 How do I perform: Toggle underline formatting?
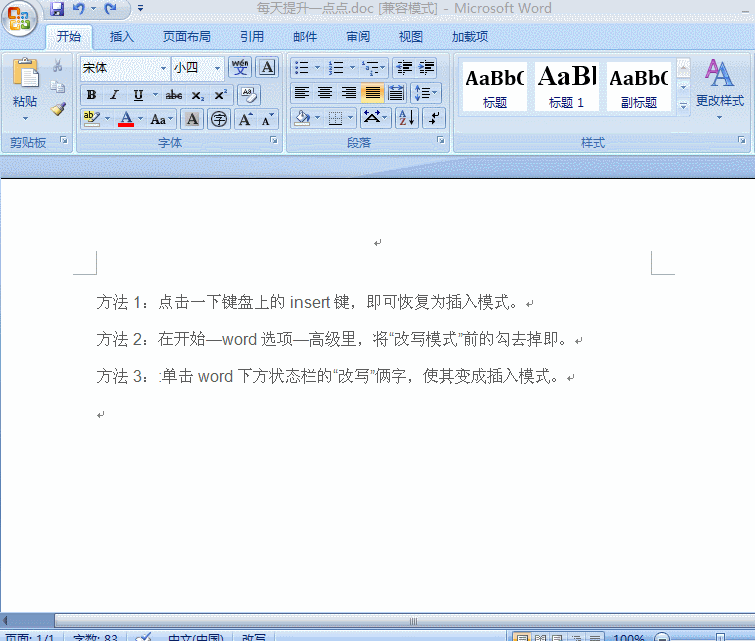[x=138, y=95]
